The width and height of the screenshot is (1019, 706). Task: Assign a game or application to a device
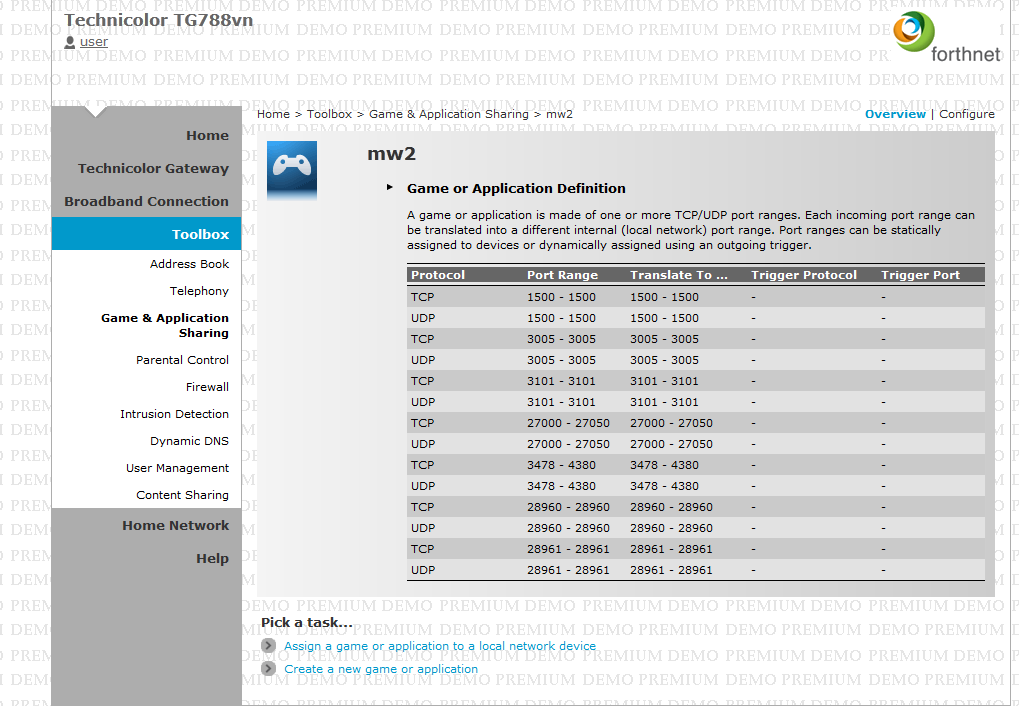(x=440, y=646)
